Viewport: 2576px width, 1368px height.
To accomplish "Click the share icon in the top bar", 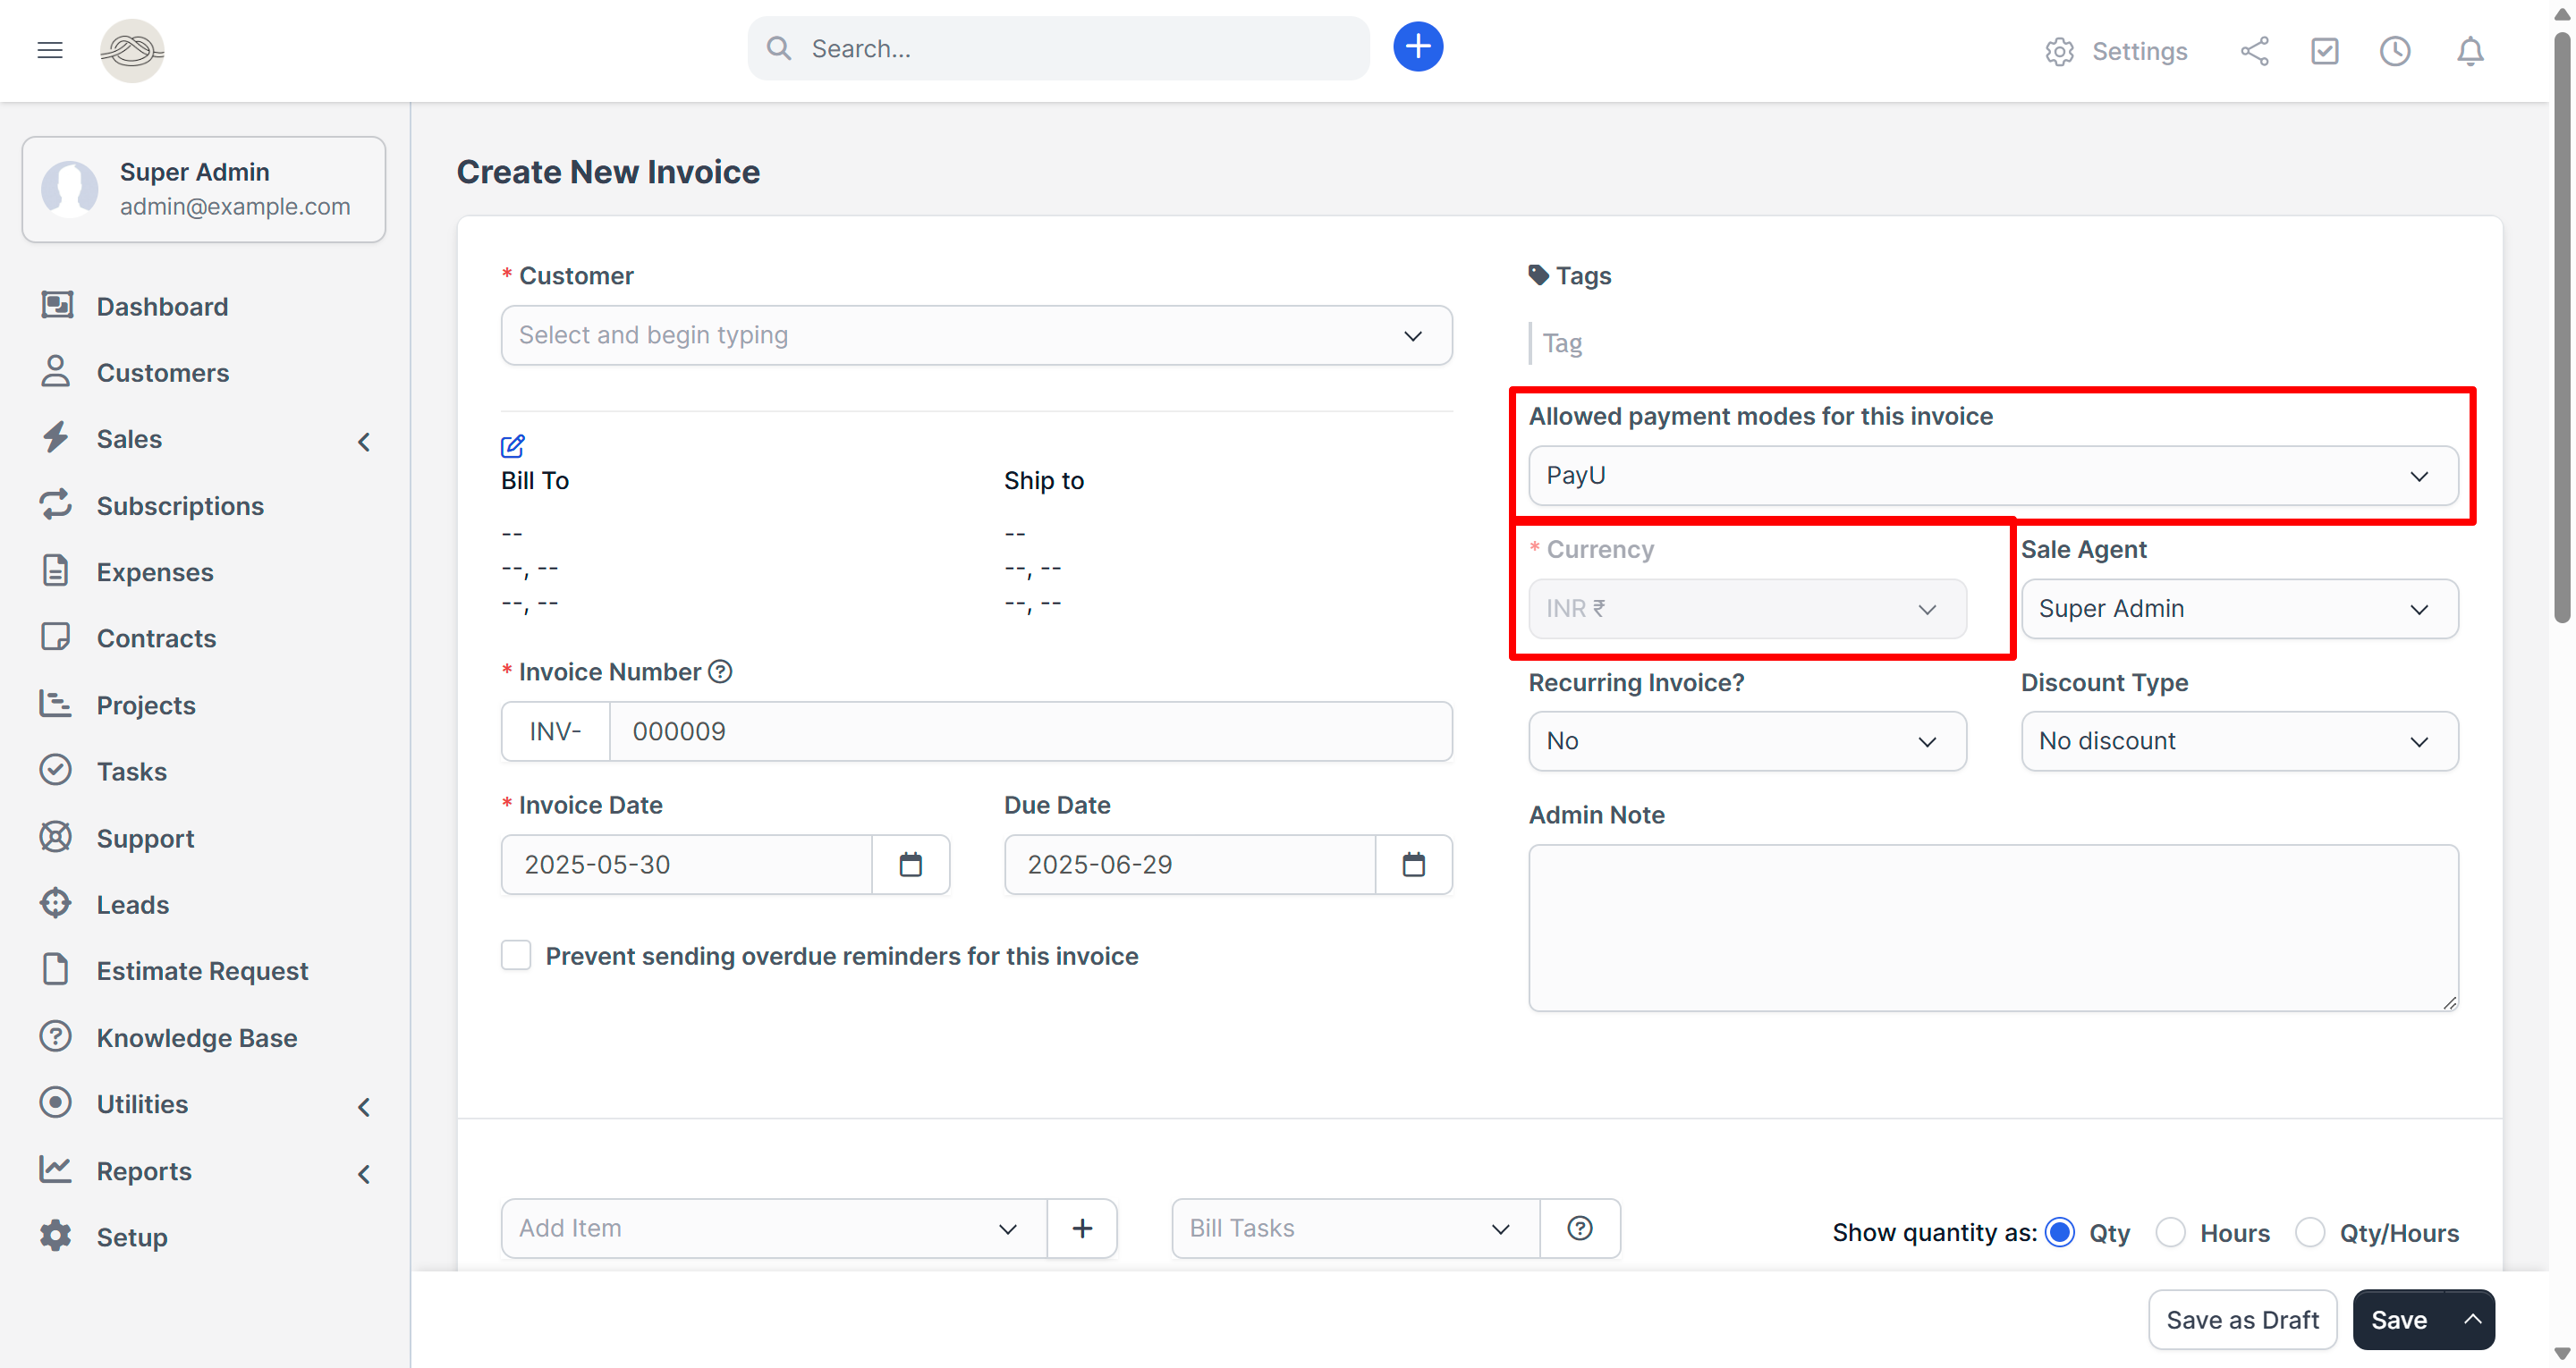I will coord(2255,51).
